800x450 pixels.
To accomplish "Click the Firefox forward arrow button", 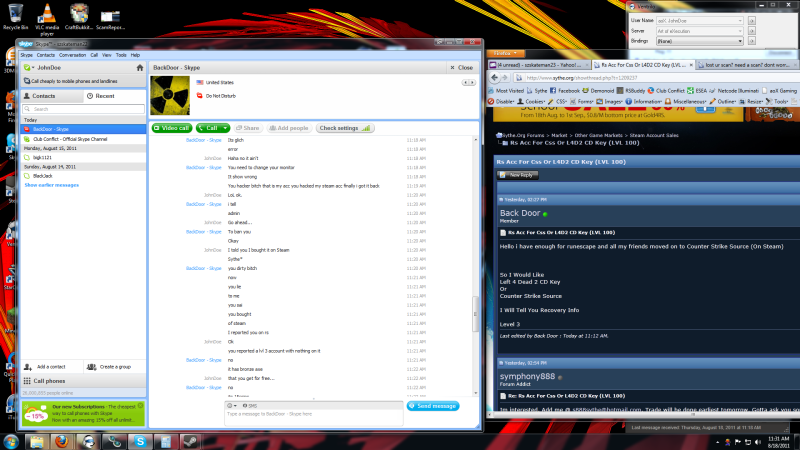I will pyautogui.click(x=505, y=78).
